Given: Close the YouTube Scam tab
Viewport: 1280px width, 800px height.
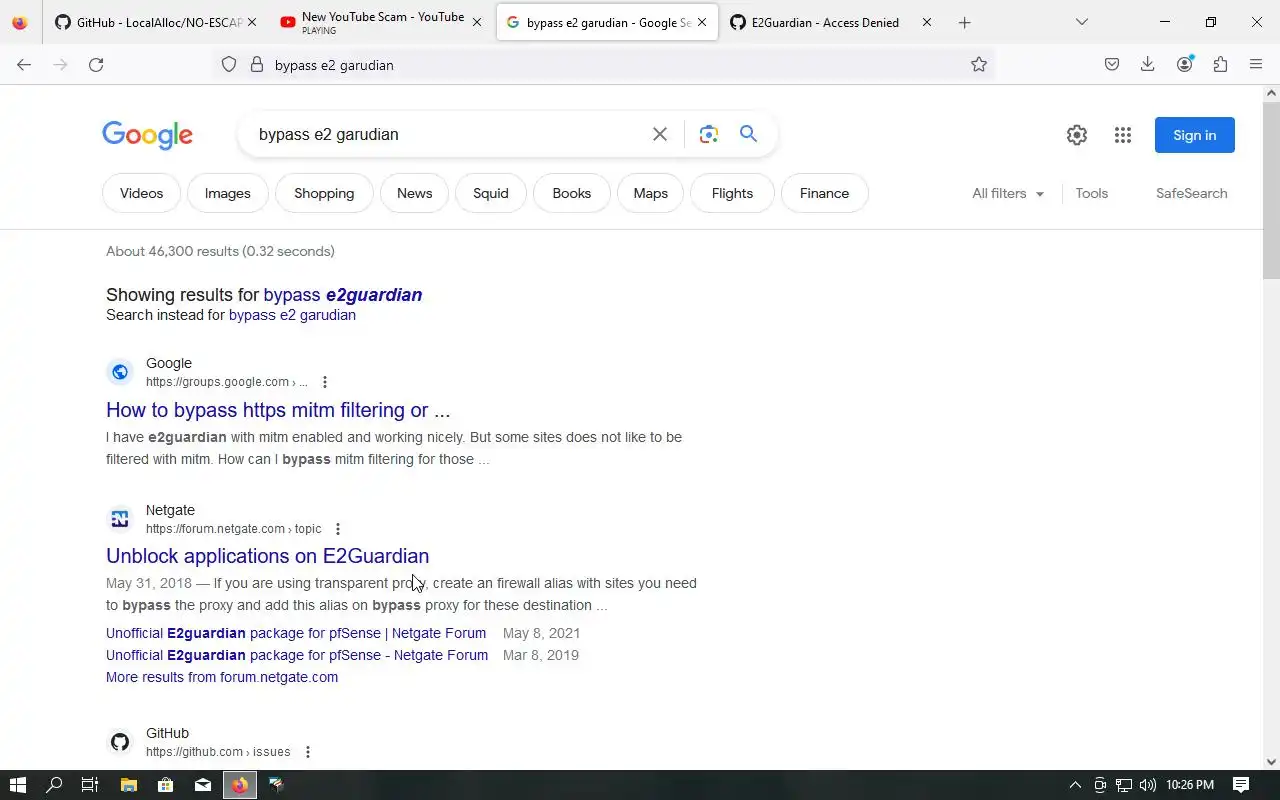Looking at the screenshot, I should point(477,22).
